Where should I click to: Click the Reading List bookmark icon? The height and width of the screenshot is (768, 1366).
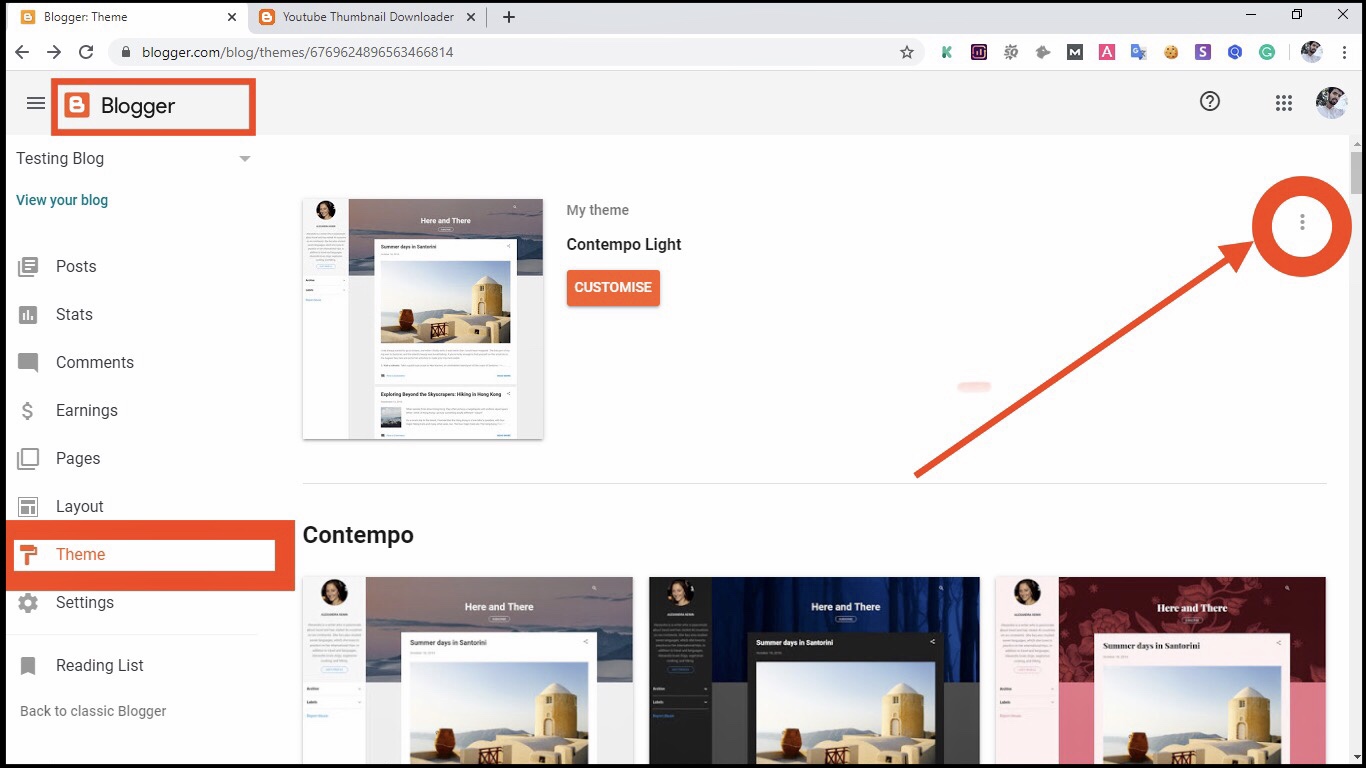tap(28, 666)
